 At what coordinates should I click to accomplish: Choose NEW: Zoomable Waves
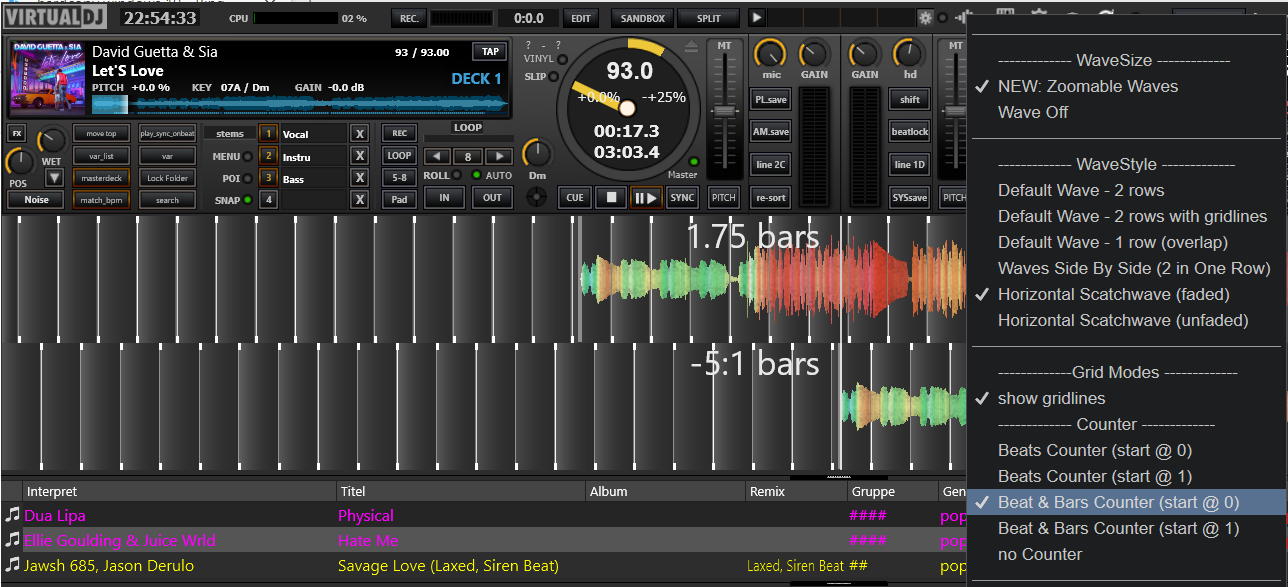[1088, 86]
